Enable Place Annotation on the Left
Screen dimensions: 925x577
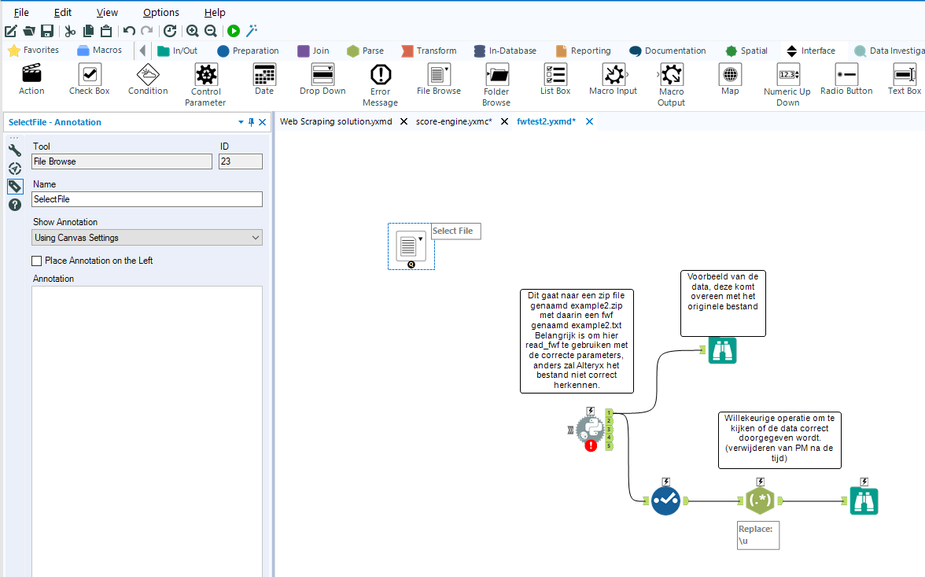pyautogui.click(x=37, y=261)
